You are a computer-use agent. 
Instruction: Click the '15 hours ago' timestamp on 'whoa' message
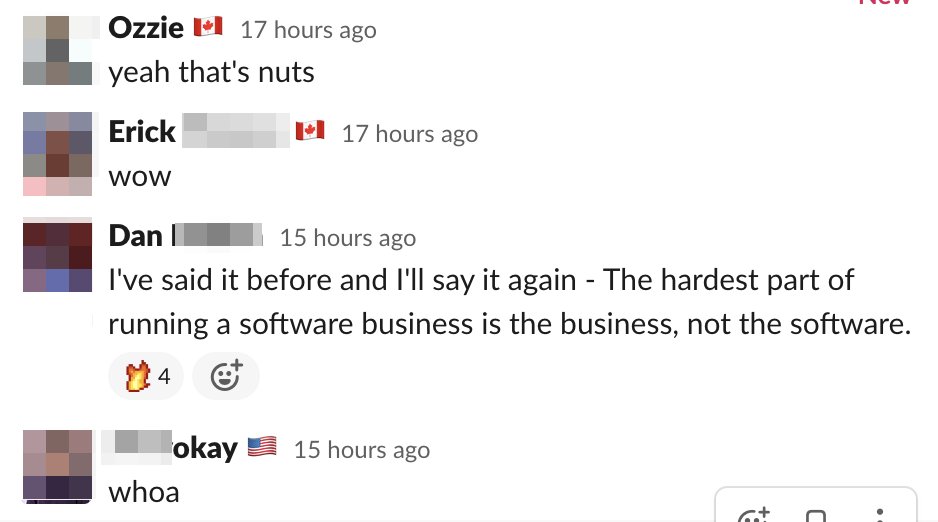click(x=361, y=450)
